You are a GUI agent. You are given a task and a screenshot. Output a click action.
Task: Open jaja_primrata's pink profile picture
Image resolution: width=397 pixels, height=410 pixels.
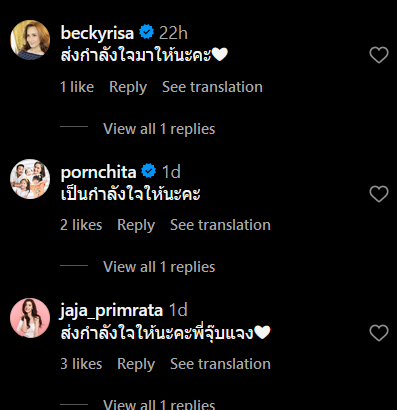pyautogui.click(x=30, y=318)
